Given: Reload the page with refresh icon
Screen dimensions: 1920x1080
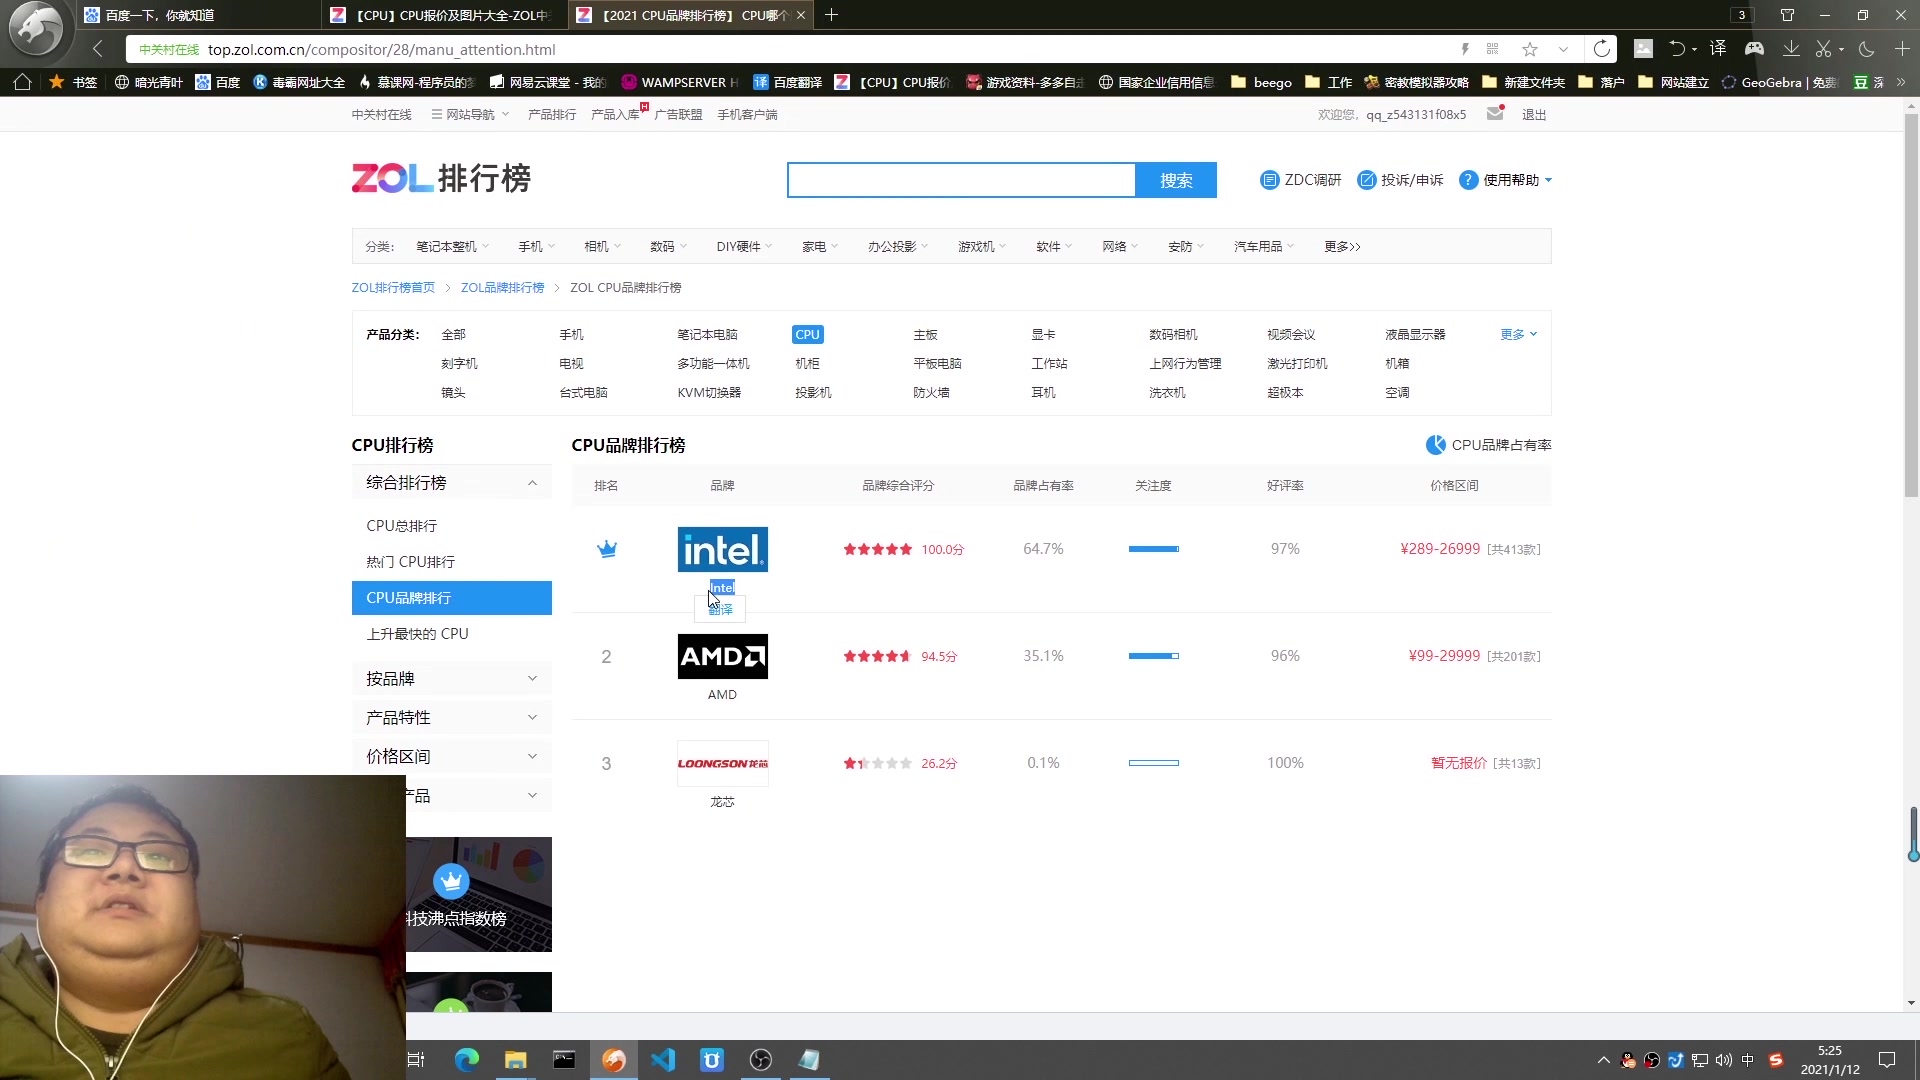Looking at the screenshot, I should pyautogui.click(x=1602, y=49).
